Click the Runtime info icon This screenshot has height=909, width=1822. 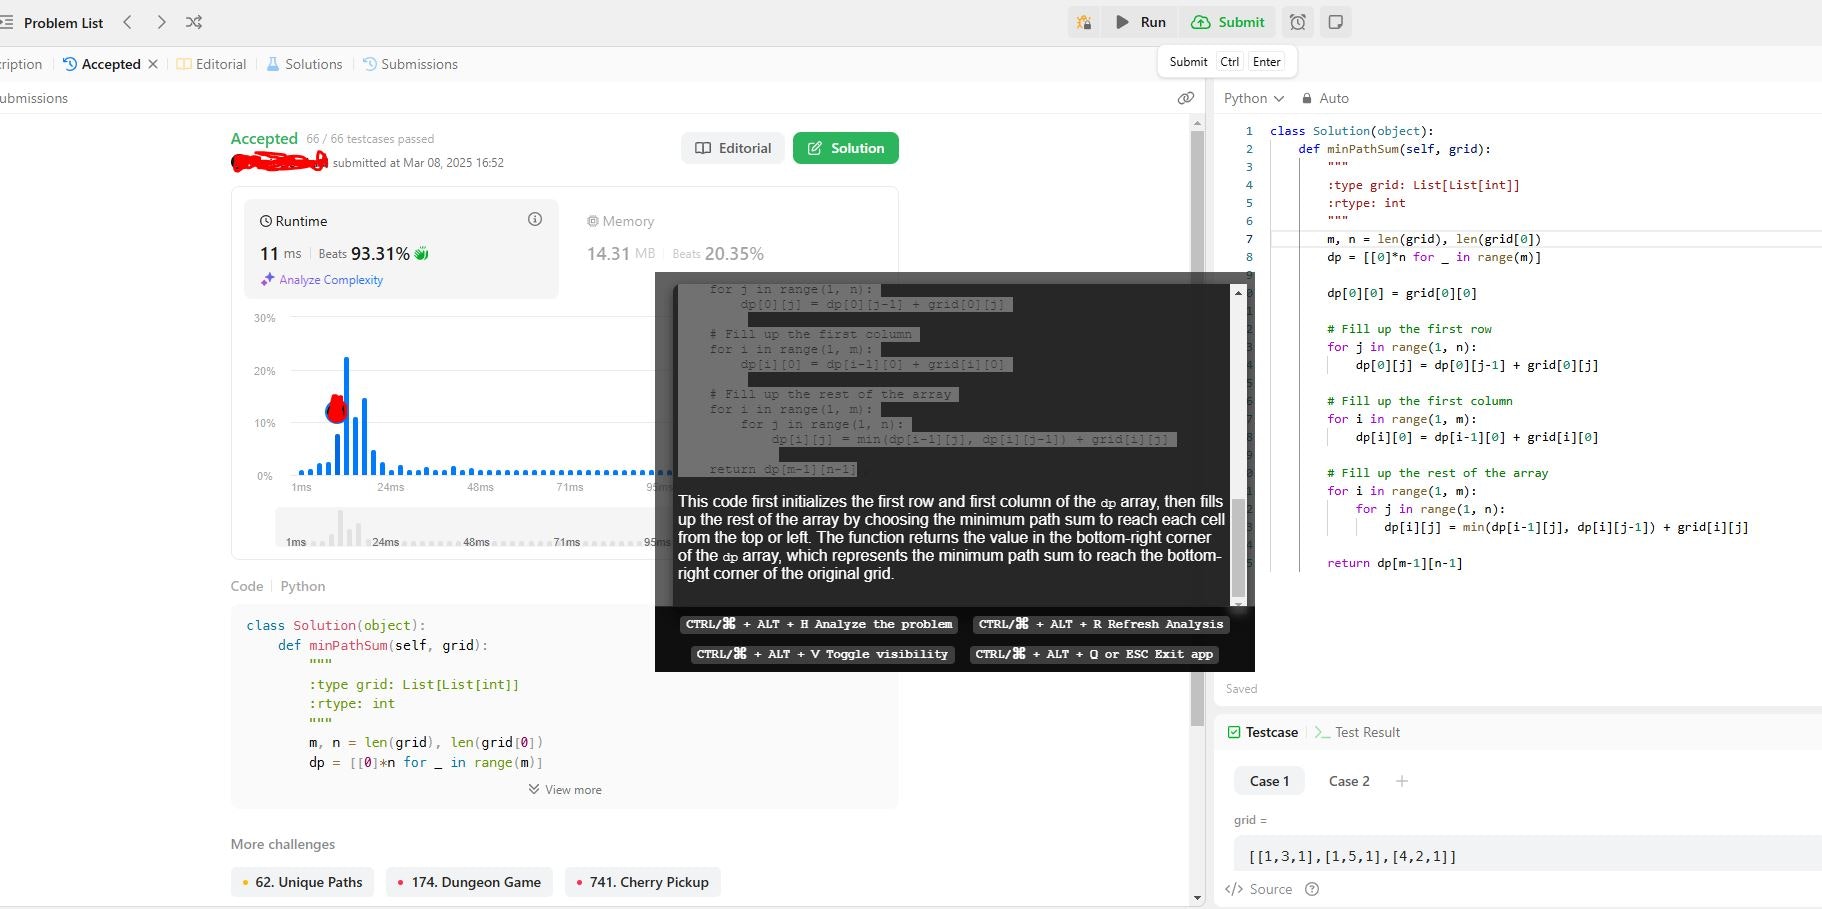[535, 220]
